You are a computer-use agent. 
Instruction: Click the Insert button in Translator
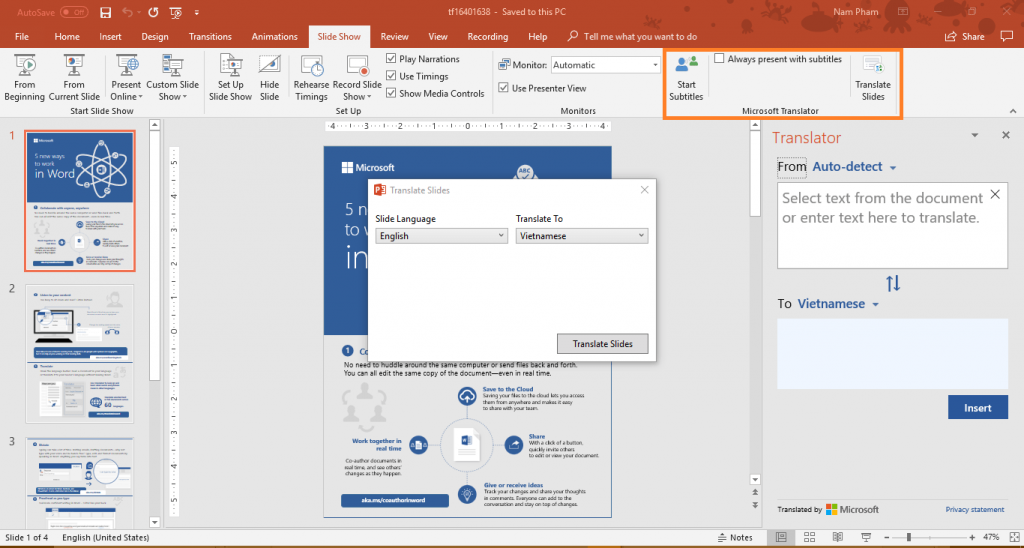pyautogui.click(x=978, y=408)
